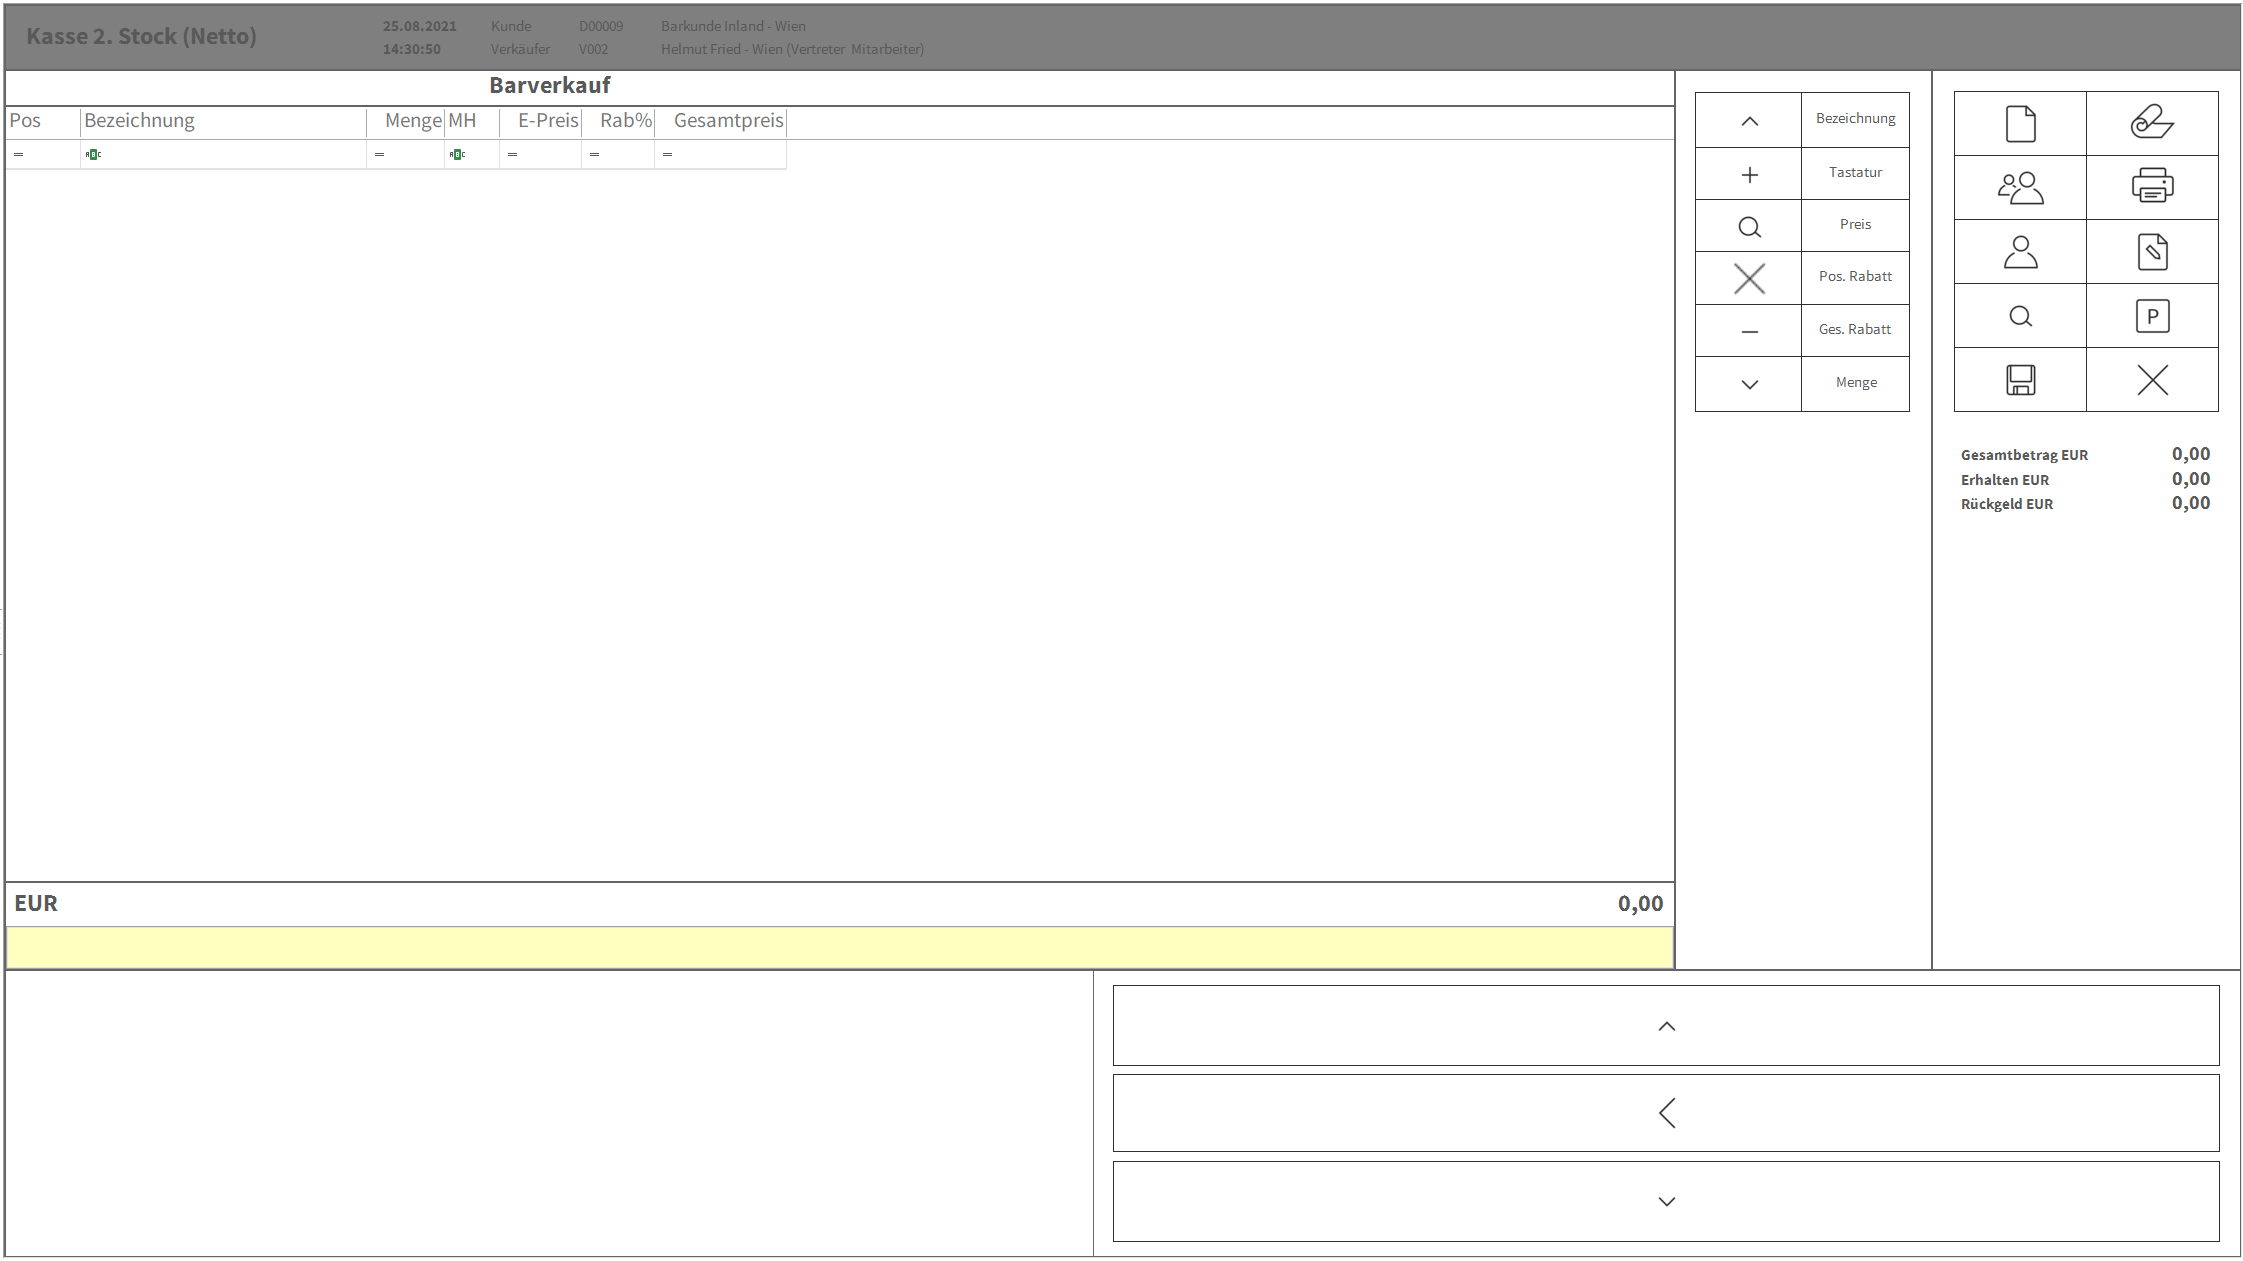The height and width of the screenshot is (1261, 2243).
Task: Click the Pos column header
Action: coord(42,121)
